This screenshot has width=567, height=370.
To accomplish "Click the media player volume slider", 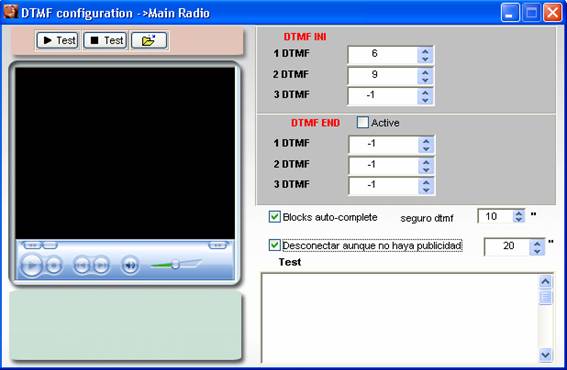I will click(176, 264).
